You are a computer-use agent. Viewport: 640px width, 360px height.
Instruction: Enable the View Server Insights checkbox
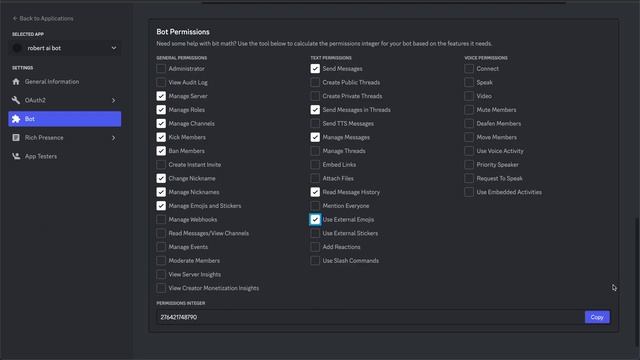click(161, 274)
